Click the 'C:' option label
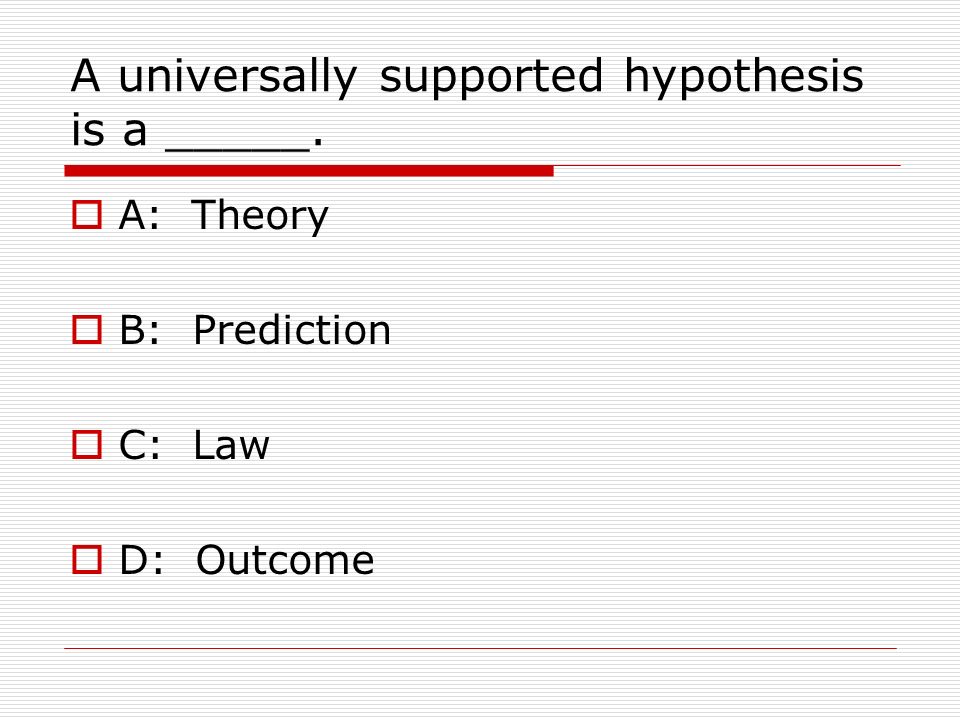This screenshot has height=720, width=960. coord(140,445)
